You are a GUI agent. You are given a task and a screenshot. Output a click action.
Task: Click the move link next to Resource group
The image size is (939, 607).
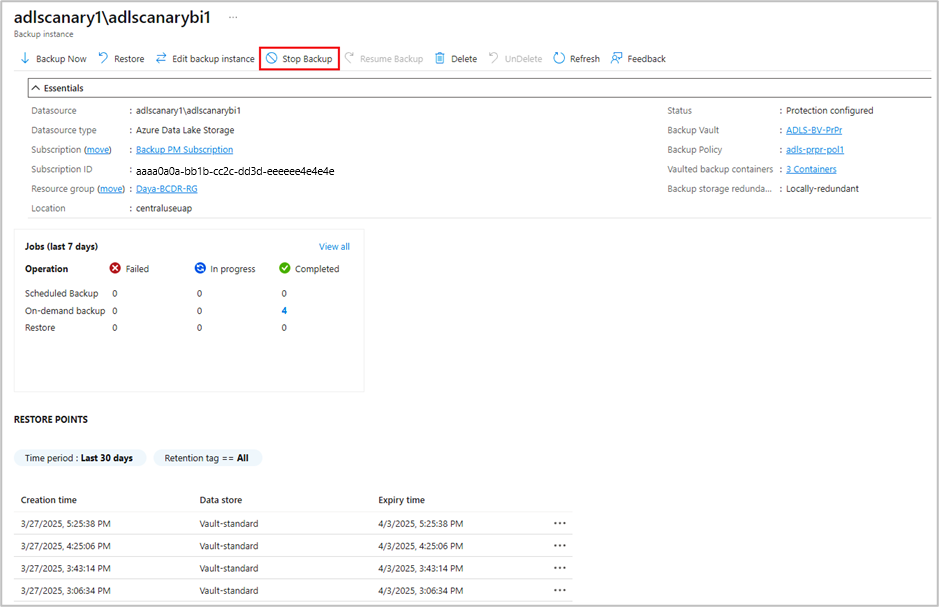coord(111,189)
